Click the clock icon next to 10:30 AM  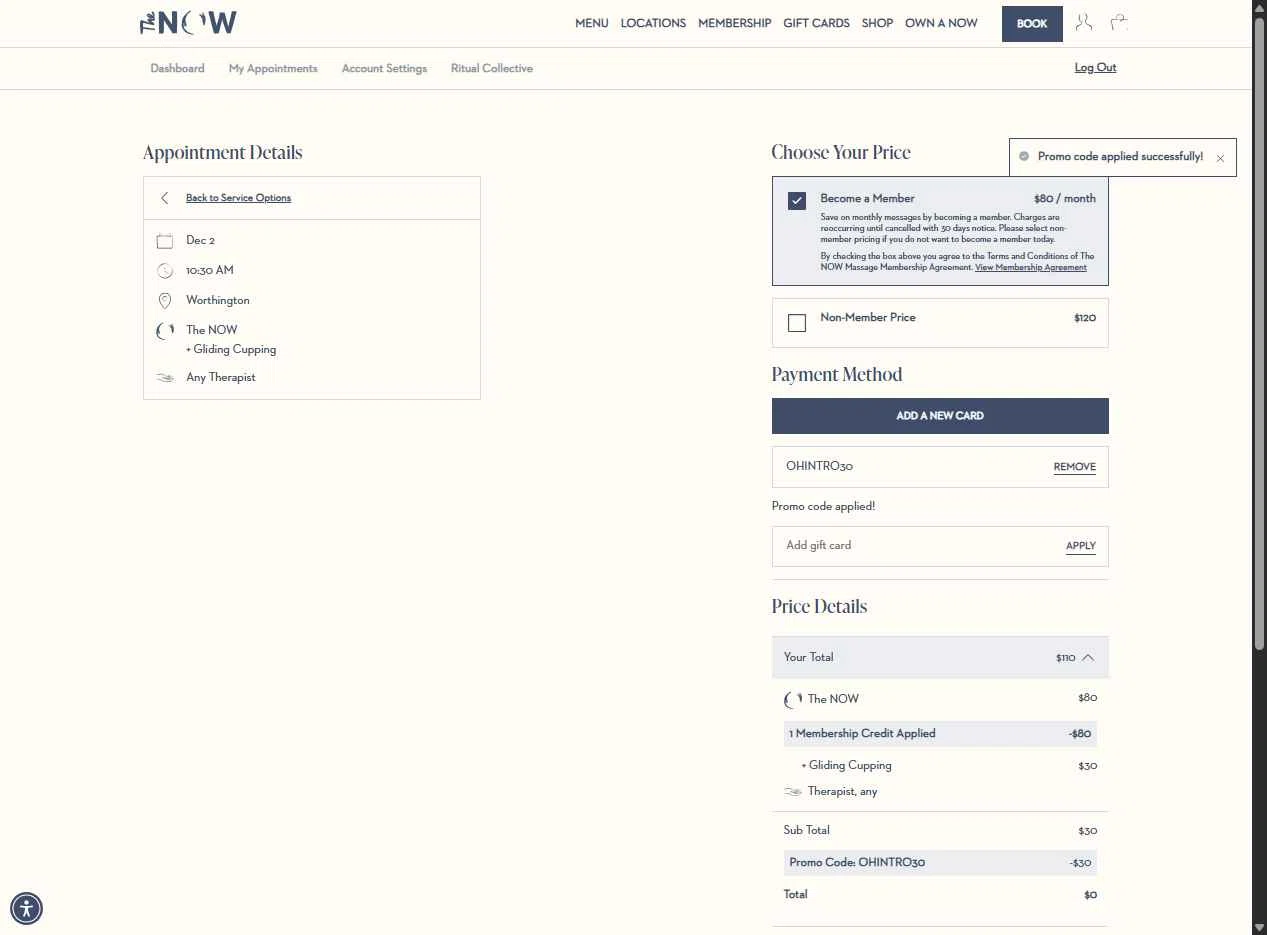[165, 271]
